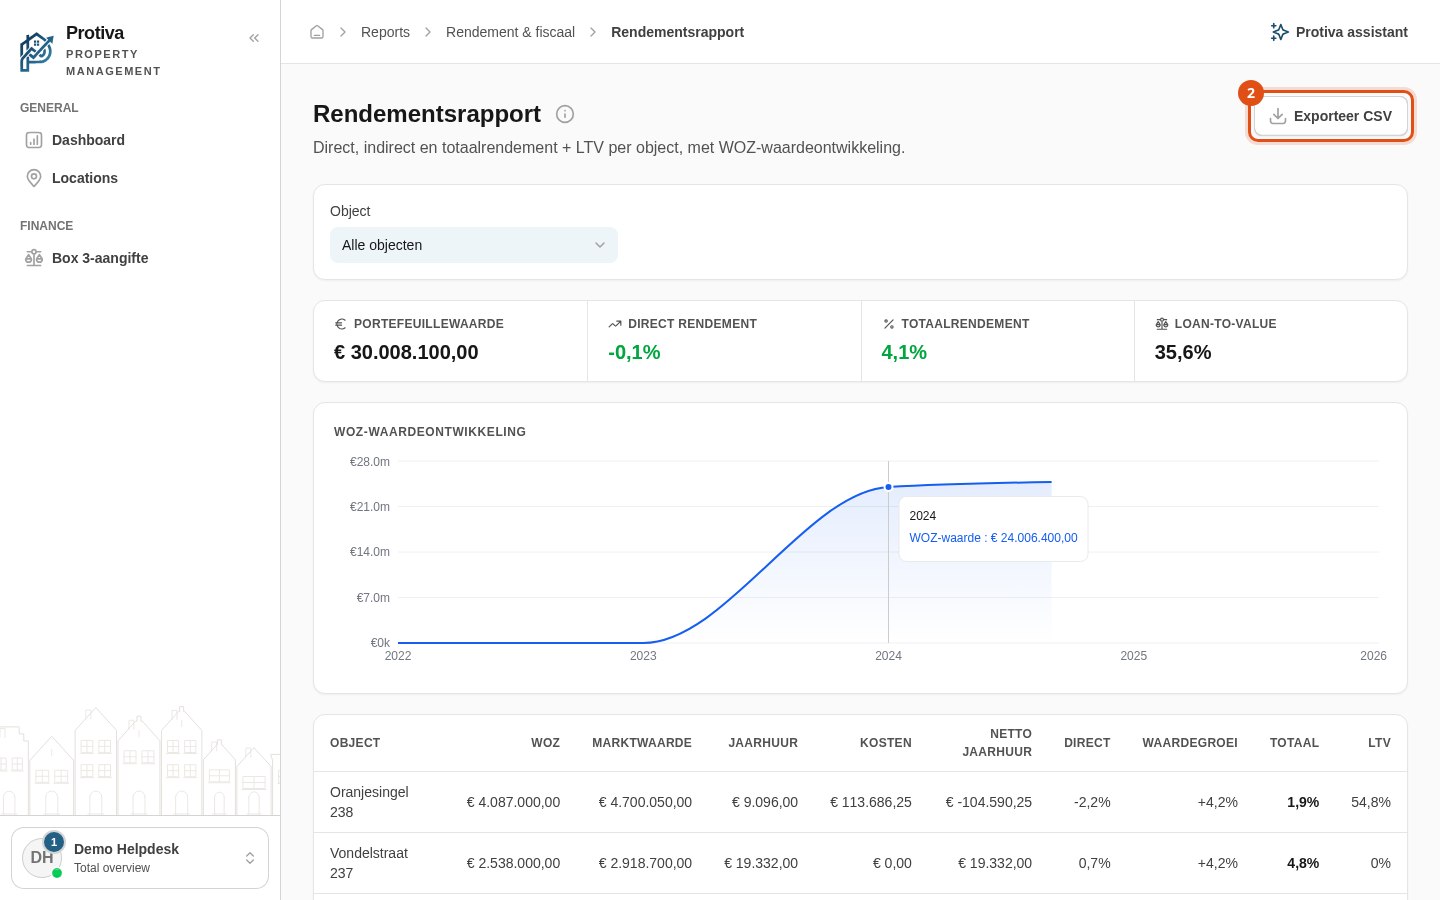Screen dimensions: 1440x900
Task: Click the trend icon beside Direct Rendement
Action: [615, 324]
